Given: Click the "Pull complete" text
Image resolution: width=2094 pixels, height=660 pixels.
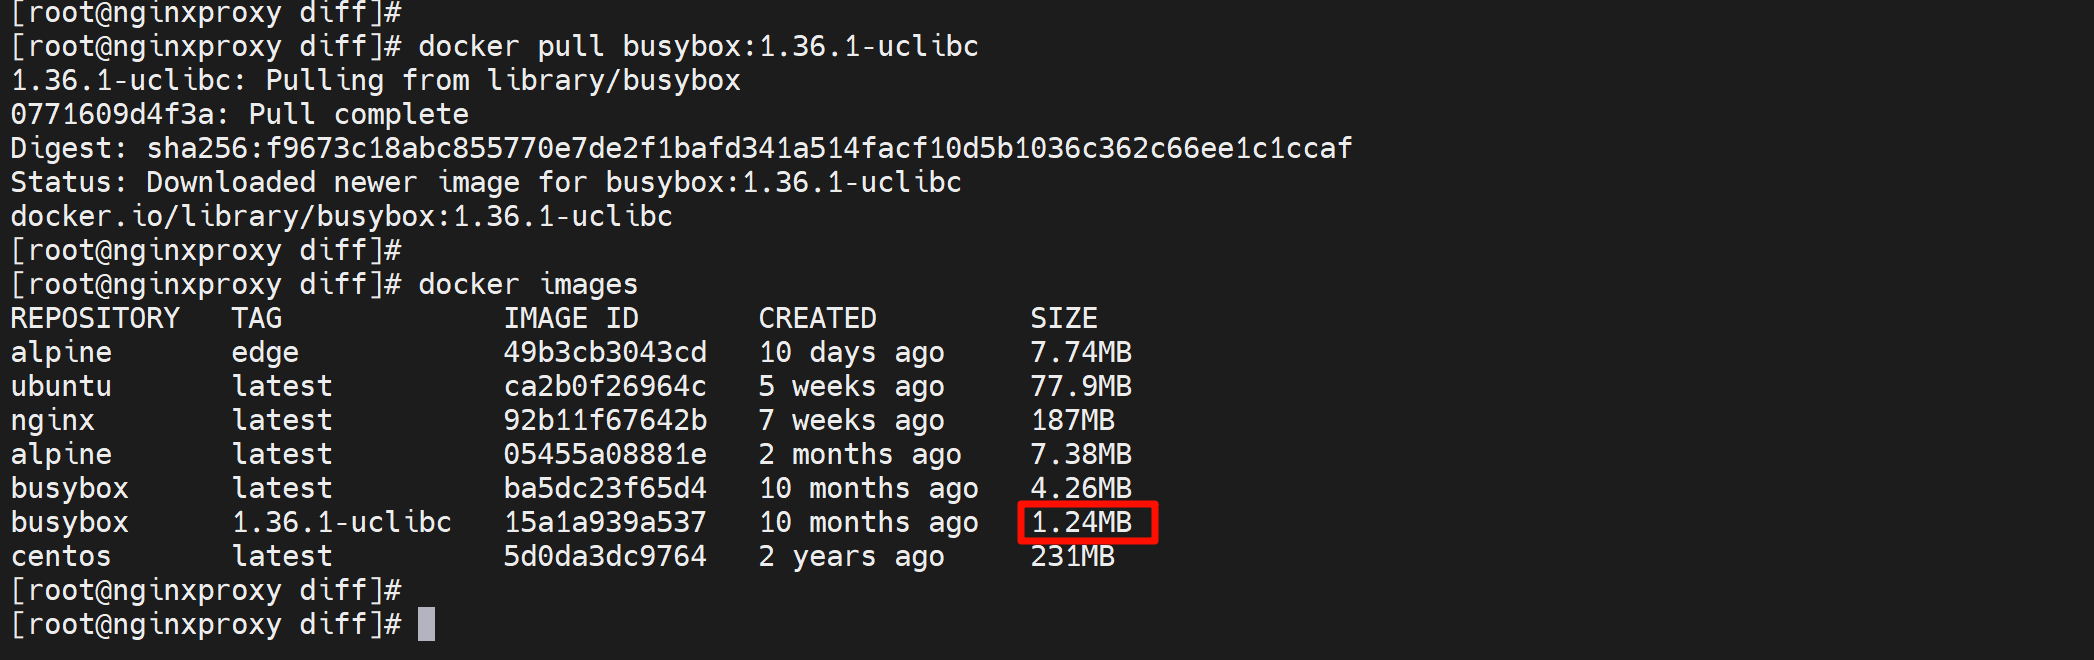Looking at the screenshot, I should click(x=358, y=114).
